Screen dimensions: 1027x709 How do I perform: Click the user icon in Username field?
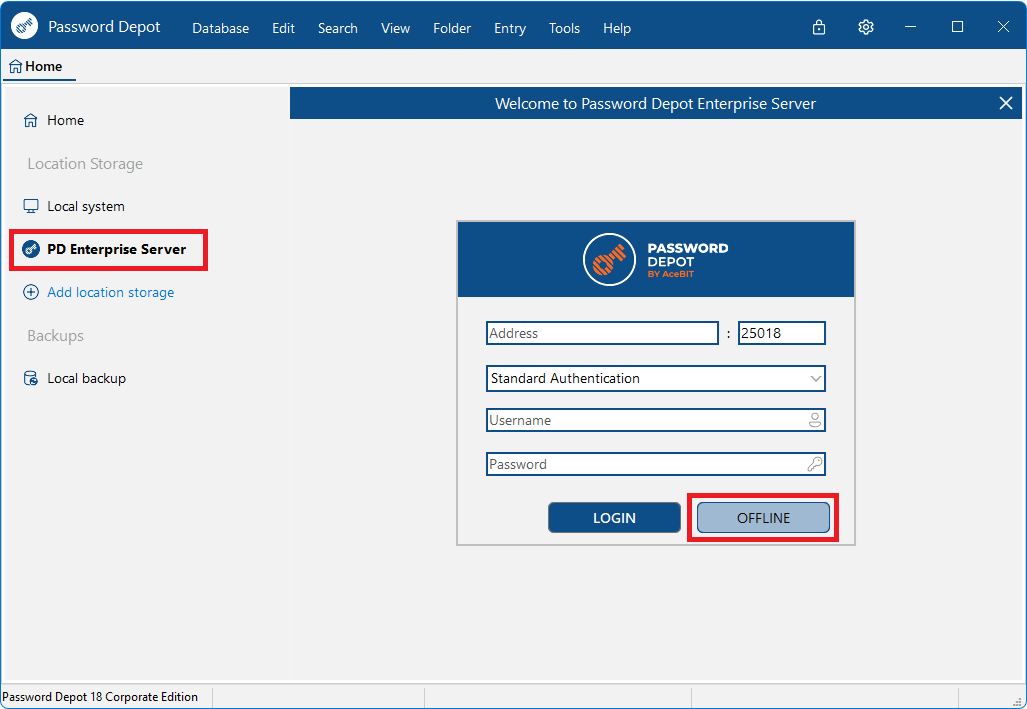(815, 420)
